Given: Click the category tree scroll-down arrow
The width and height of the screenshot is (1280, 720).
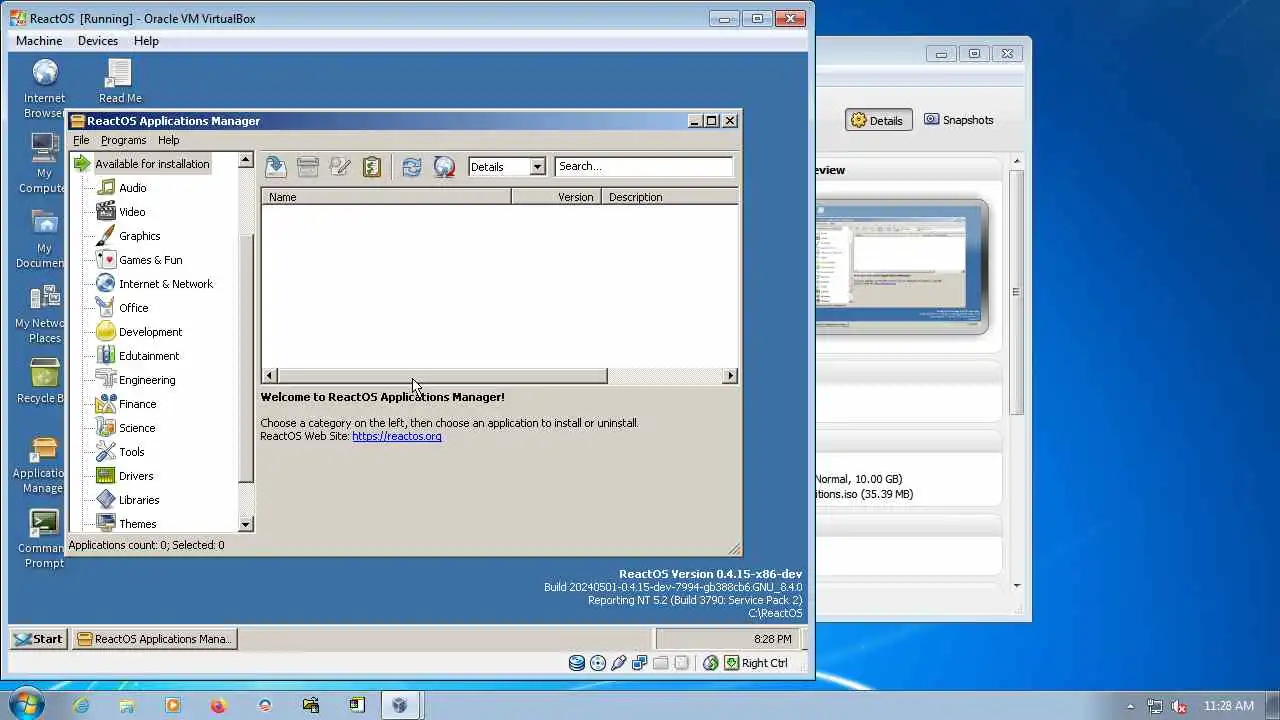Looking at the screenshot, I should point(246,524).
